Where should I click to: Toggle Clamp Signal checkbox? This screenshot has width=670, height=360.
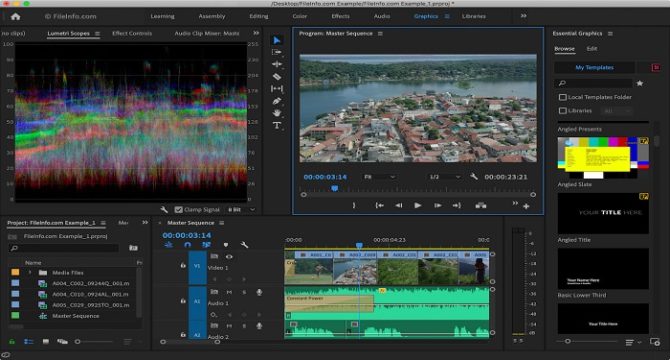coord(179,210)
